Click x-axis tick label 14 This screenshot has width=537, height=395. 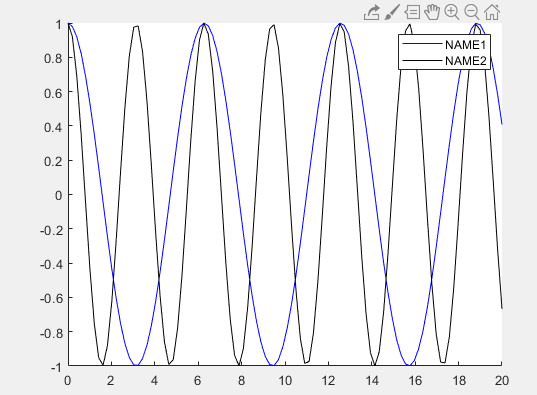pos(372,381)
